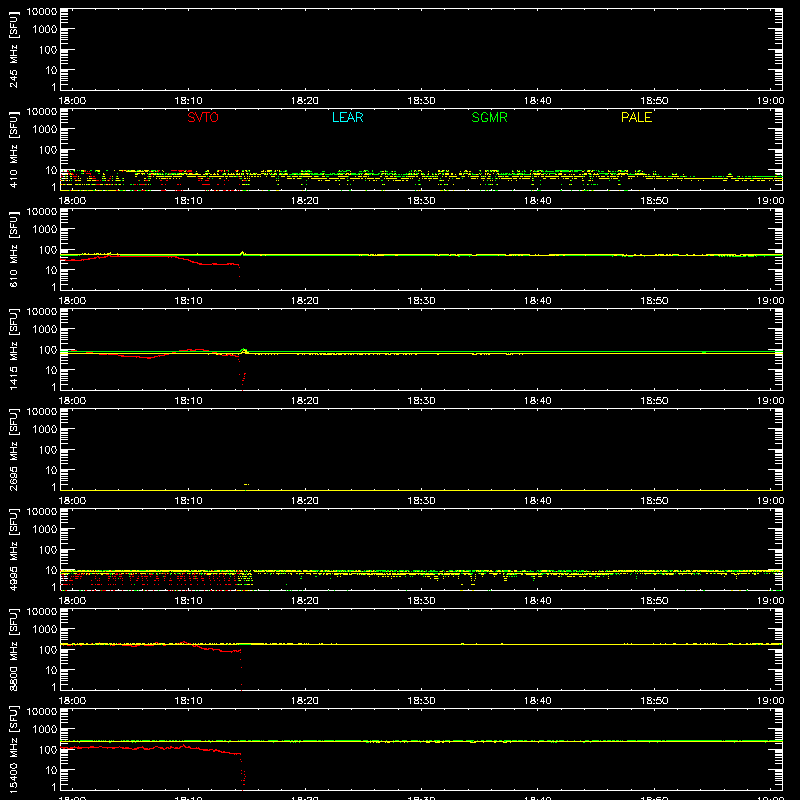The height and width of the screenshot is (800, 800).
Task: Select the 8800 MHz [SFU] axis label
Action: [x=14, y=649]
